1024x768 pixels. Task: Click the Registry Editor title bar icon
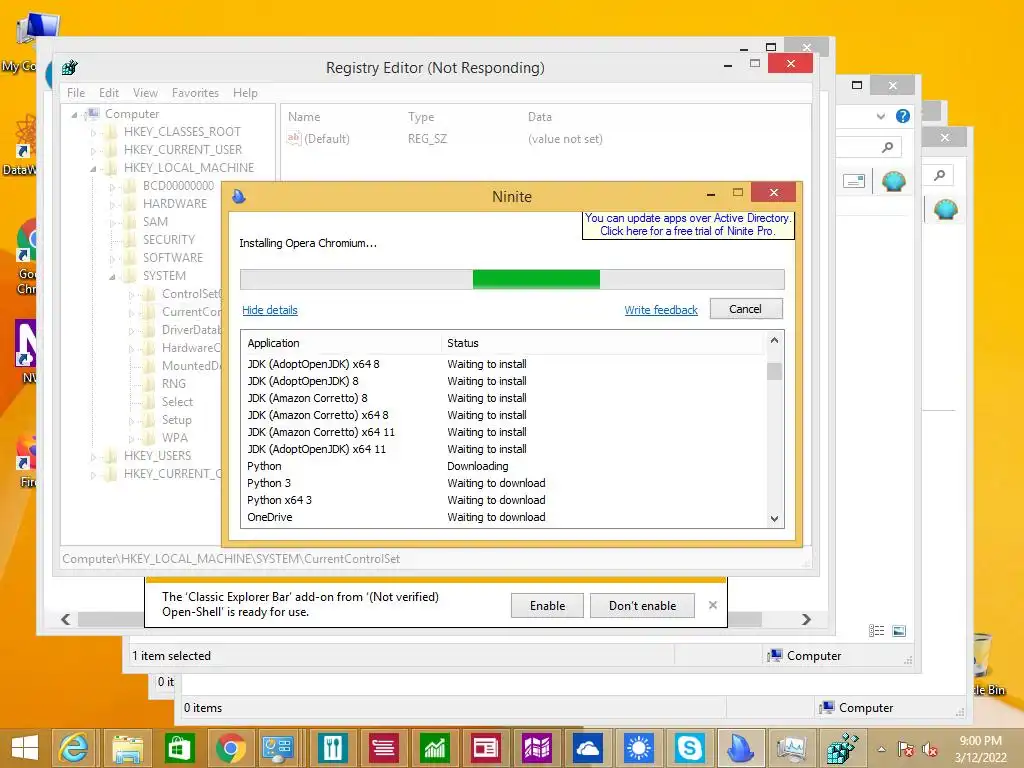pos(70,67)
